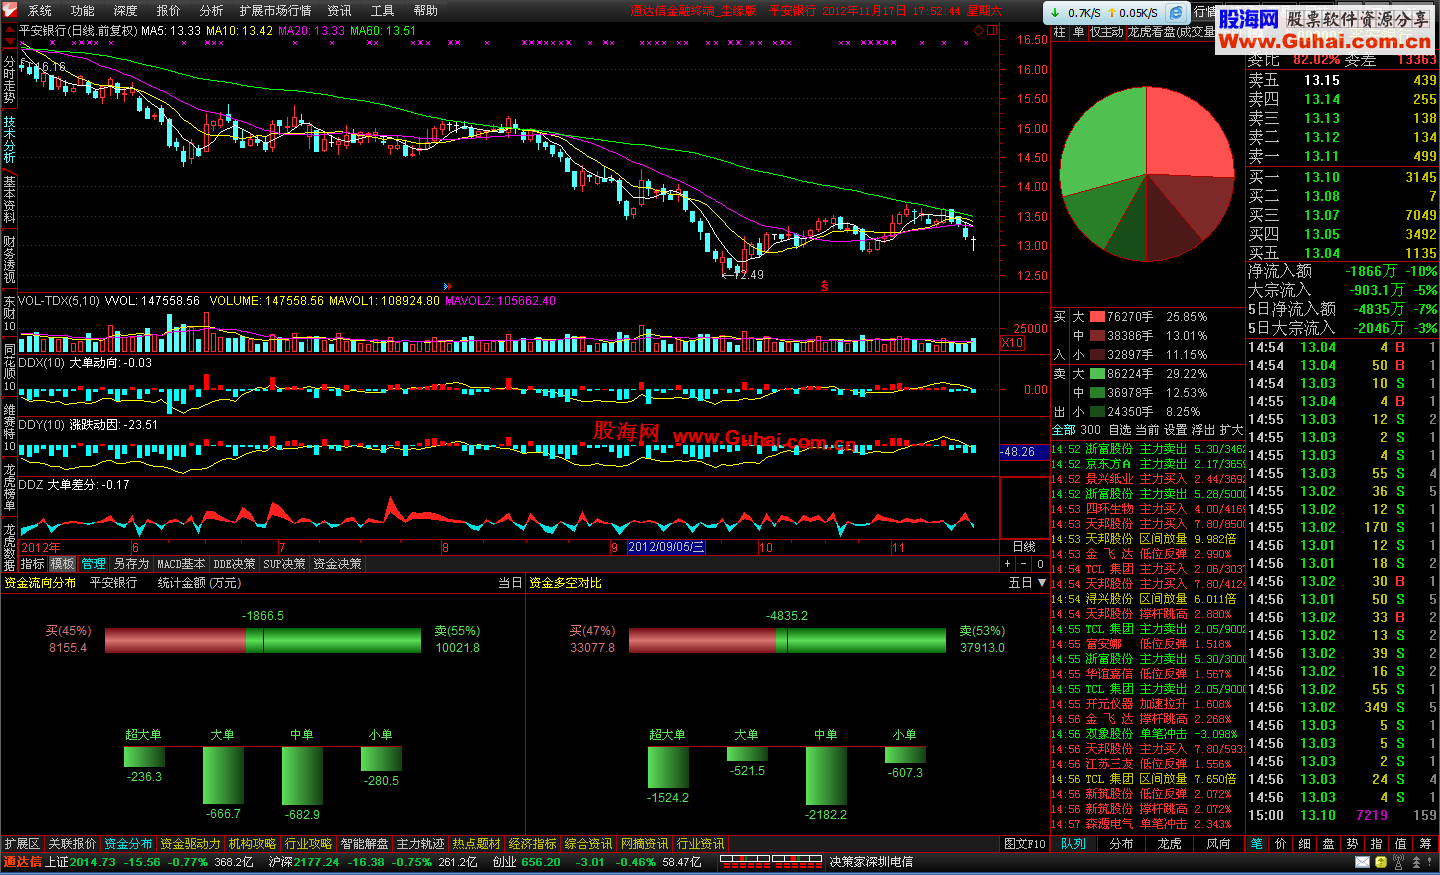Click the 另存为 button below chart
1440x875 pixels.
131,564
